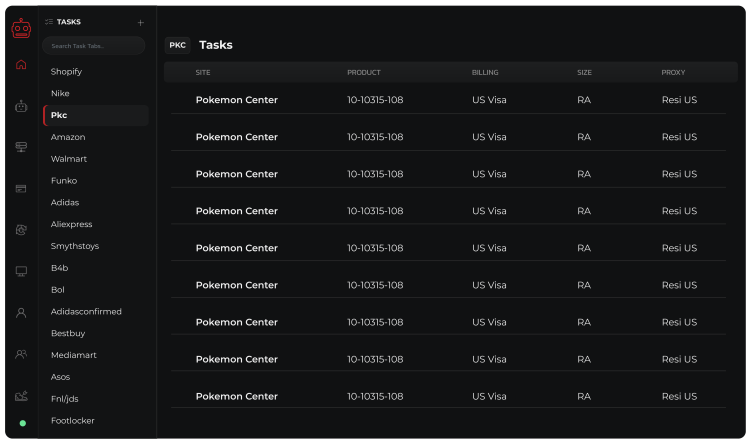Image resolution: width=750 pixels, height=442 pixels.
Task: Click the green status indicator dot
Action: click(x=22, y=423)
